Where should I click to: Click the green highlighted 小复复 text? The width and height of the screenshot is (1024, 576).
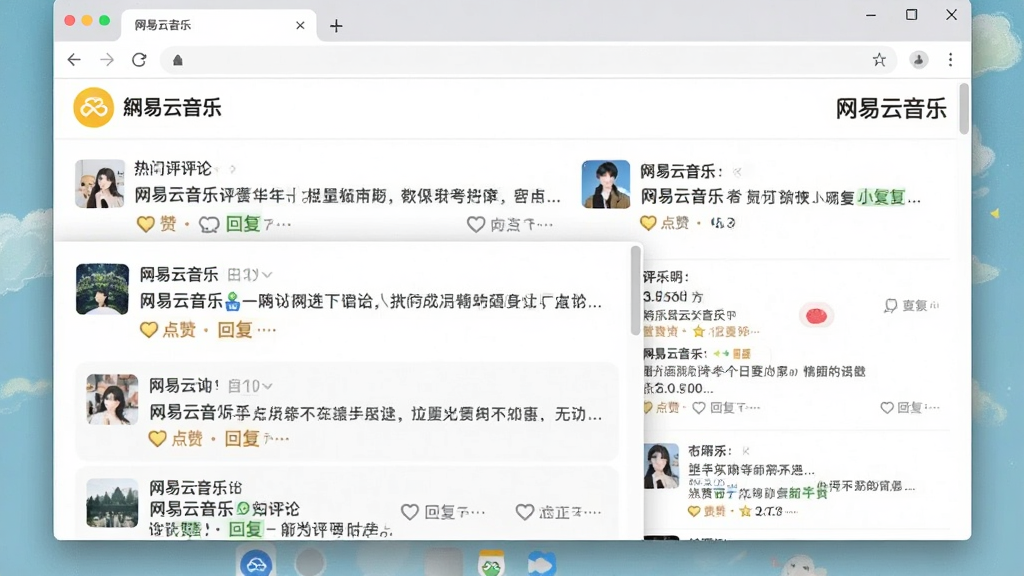(881, 197)
